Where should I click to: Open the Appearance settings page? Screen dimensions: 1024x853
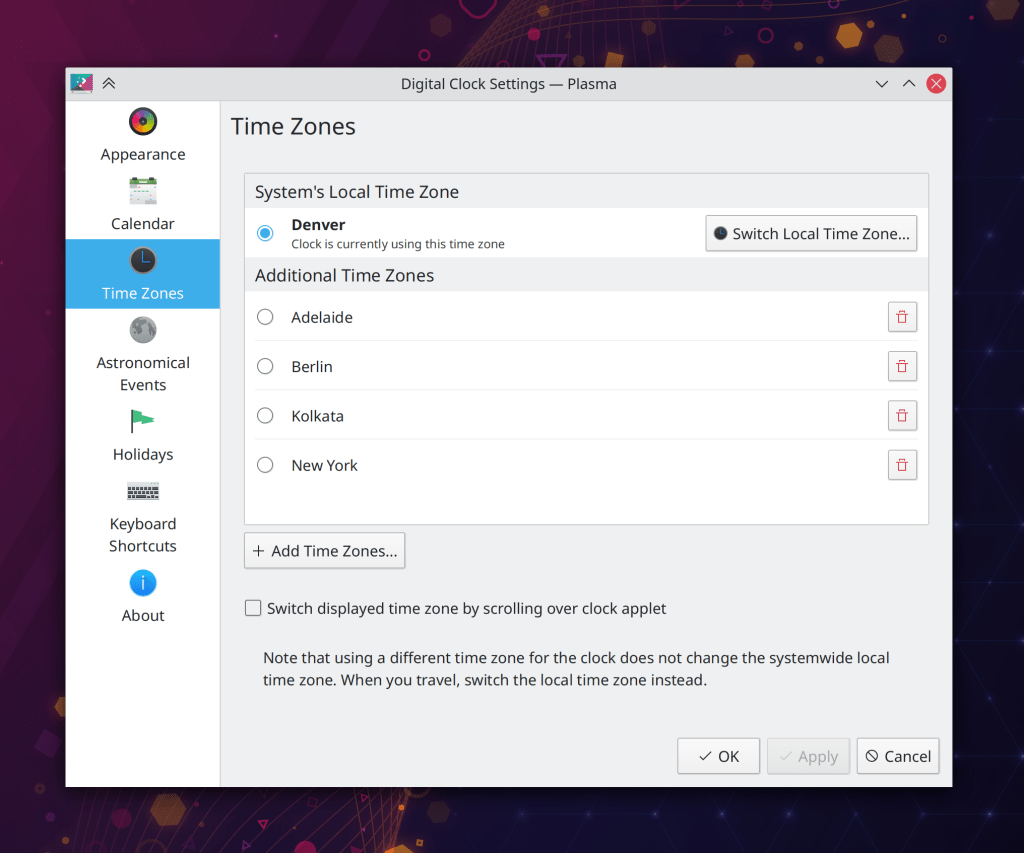pyautogui.click(x=143, y=135)
